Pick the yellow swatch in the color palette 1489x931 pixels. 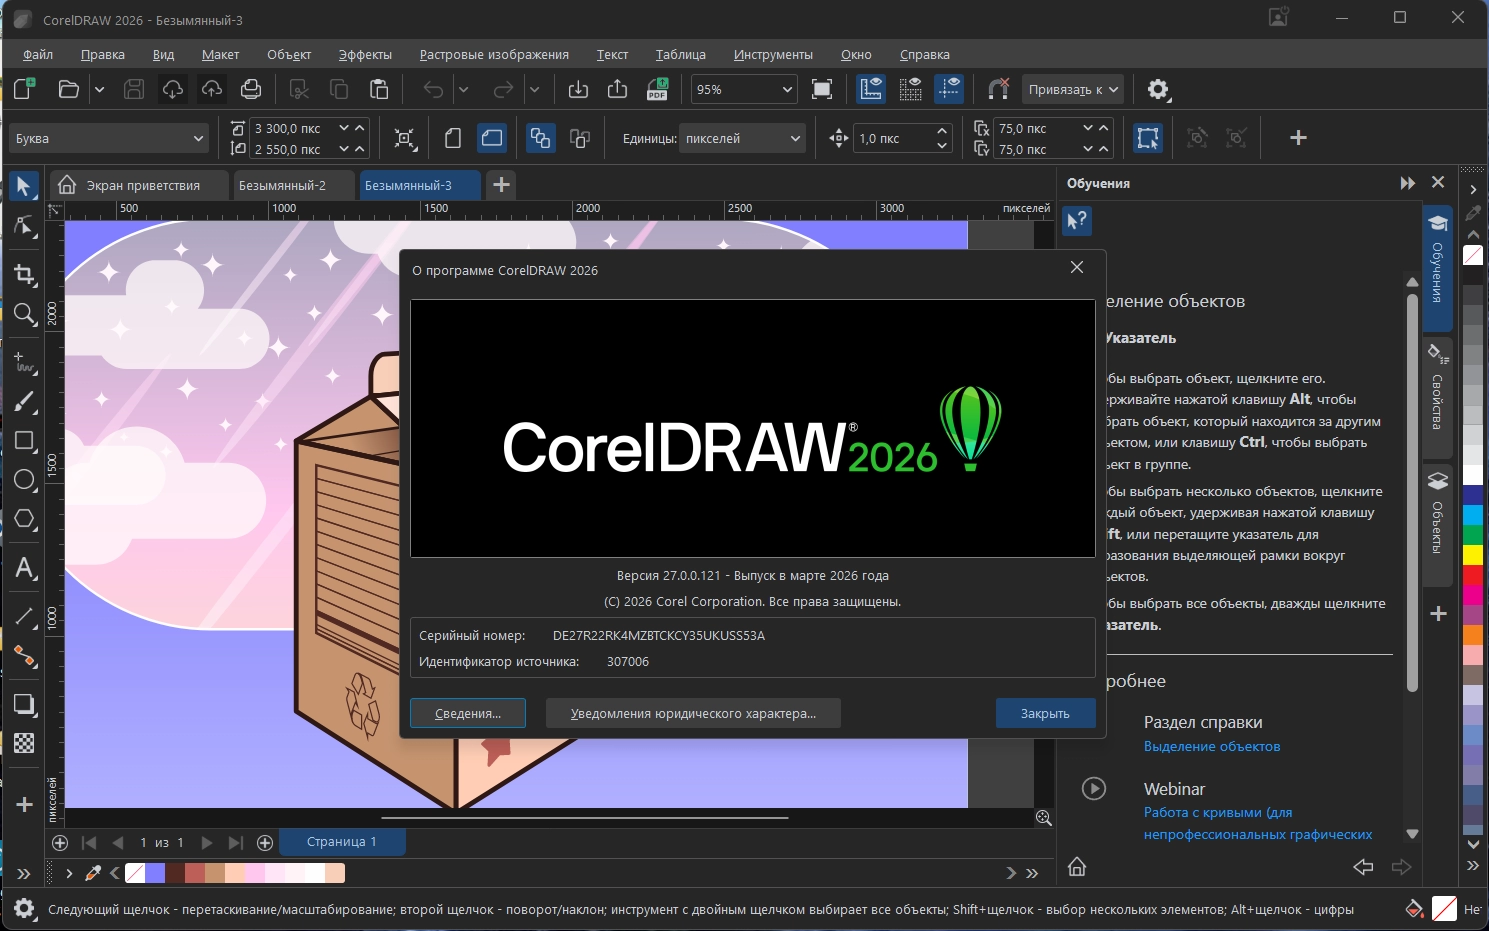pyautogui.click(x=1473, y=555)
